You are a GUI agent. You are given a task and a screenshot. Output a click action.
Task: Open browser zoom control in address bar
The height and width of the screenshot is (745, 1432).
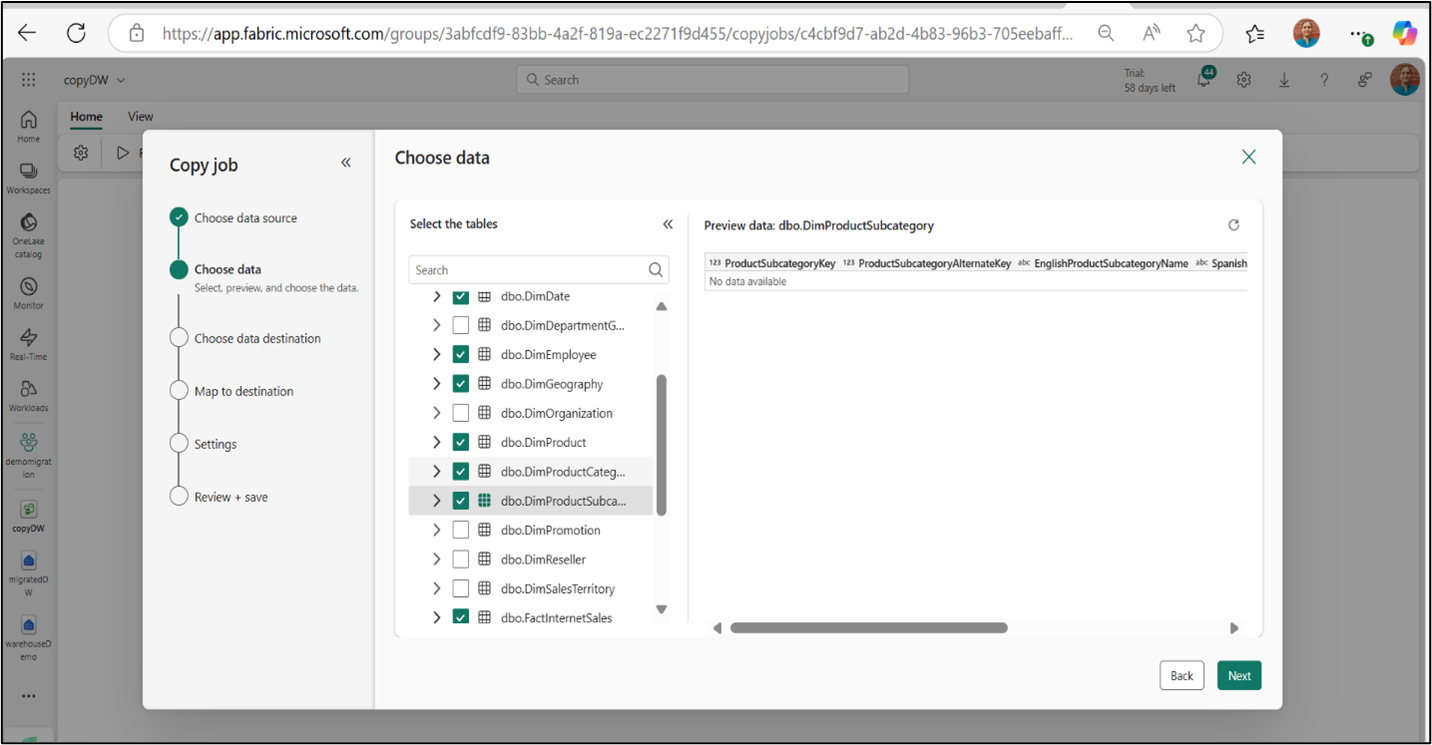[x=1106, y=33]
